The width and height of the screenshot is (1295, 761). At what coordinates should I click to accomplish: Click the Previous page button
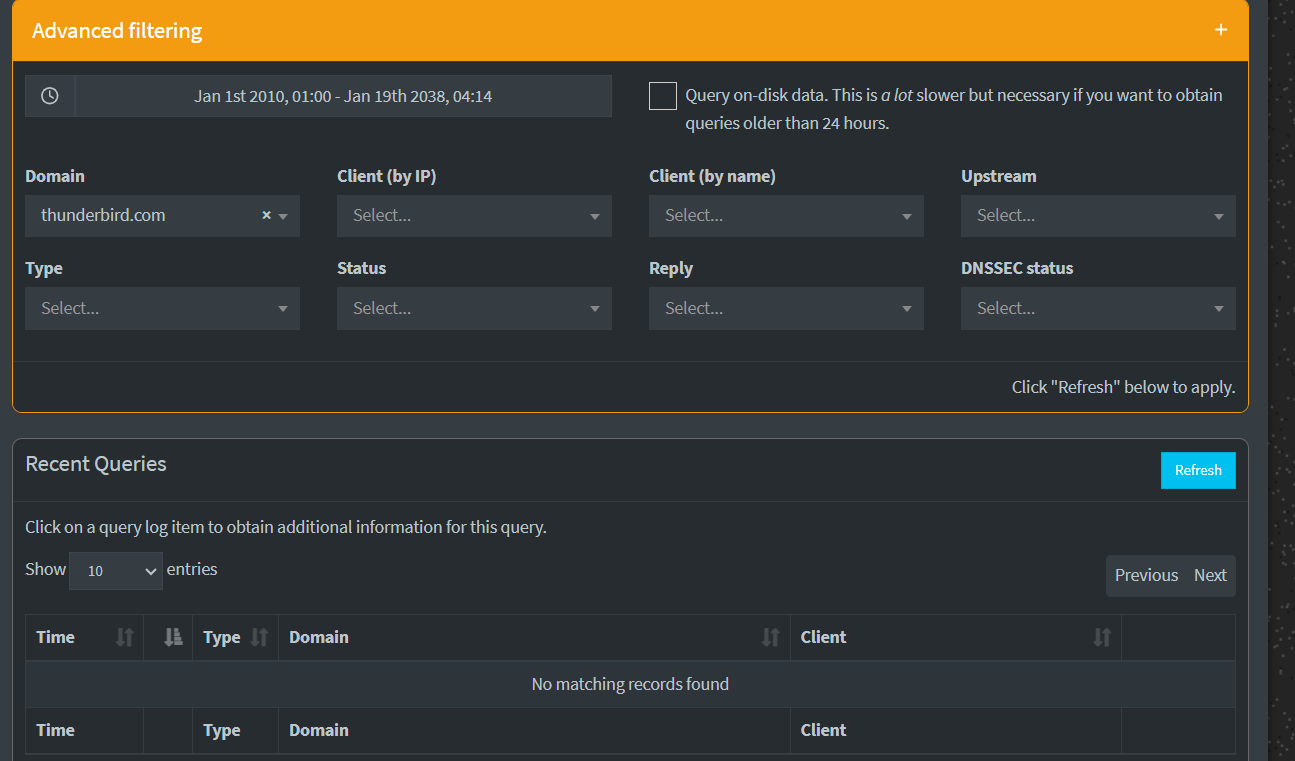(1146, 575)
